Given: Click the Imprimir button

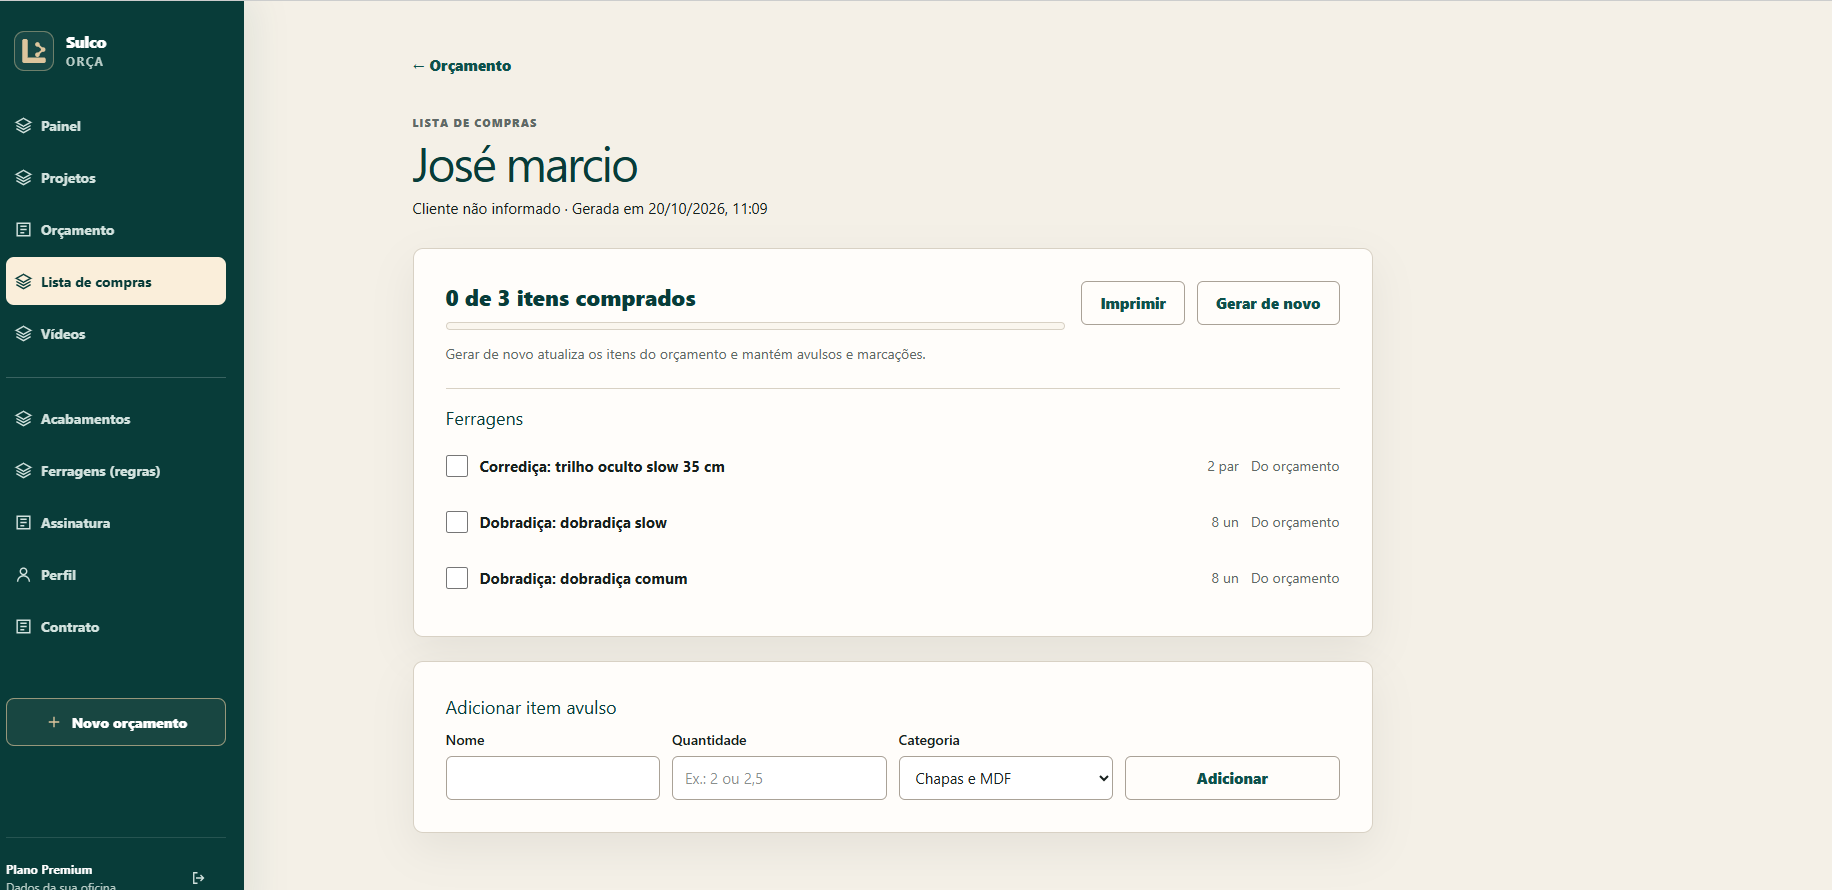Looking at the screenshot, I should coord(1133,303).
